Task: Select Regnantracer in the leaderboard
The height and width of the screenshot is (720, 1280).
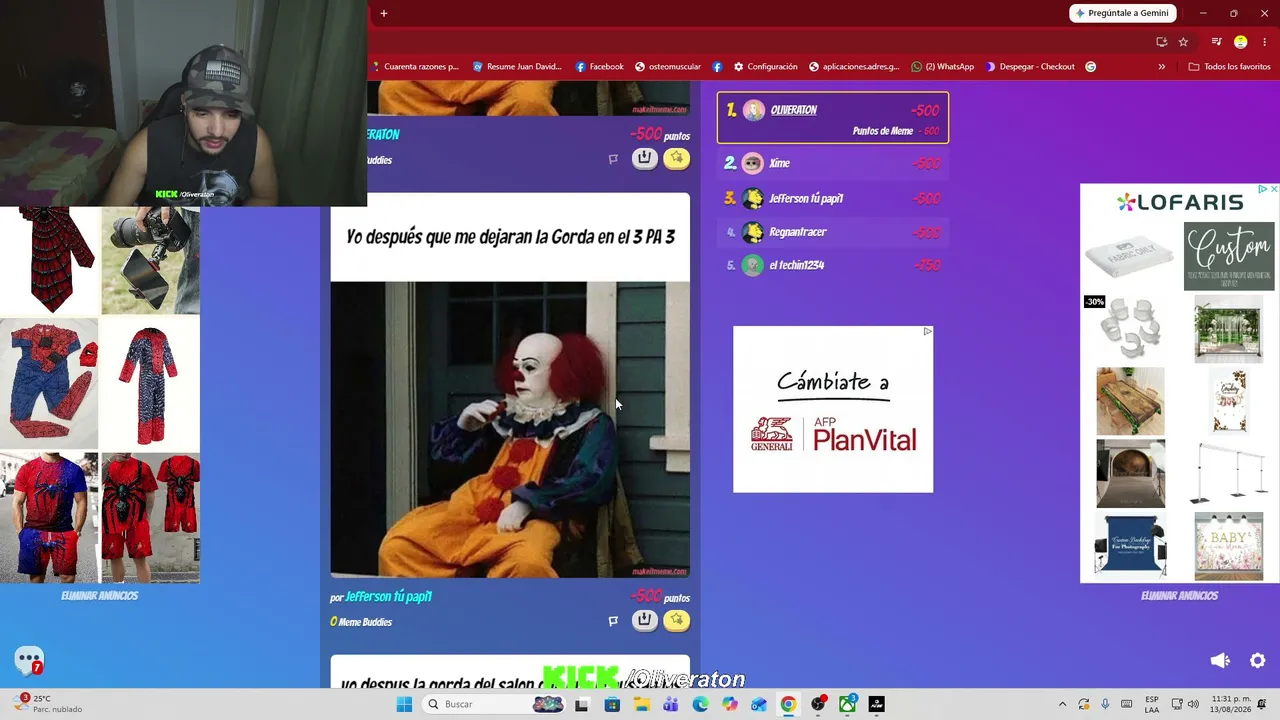Action: pyautogui.click(x=833, y=232)
